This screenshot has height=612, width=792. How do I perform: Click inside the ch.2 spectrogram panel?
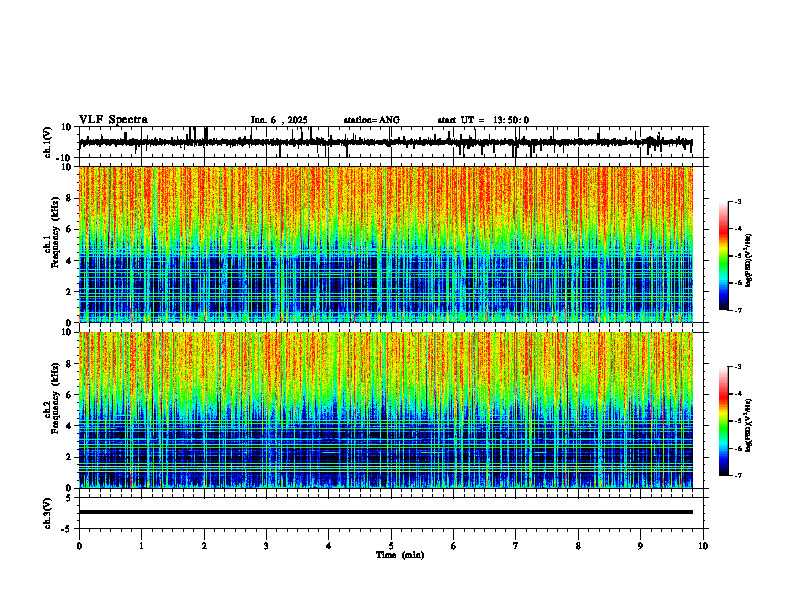[385, 410]
